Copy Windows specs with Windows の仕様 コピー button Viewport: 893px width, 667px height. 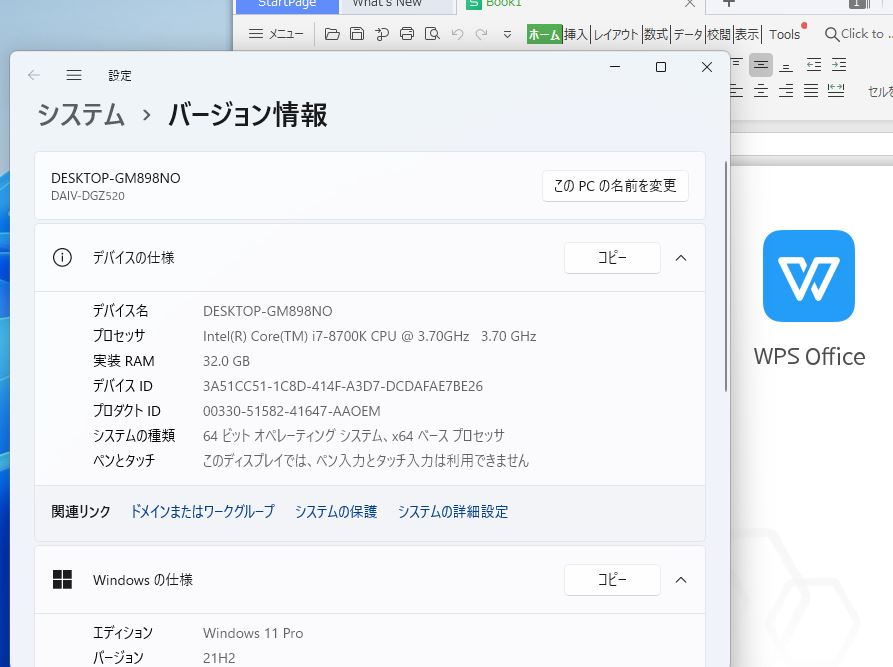612,580
